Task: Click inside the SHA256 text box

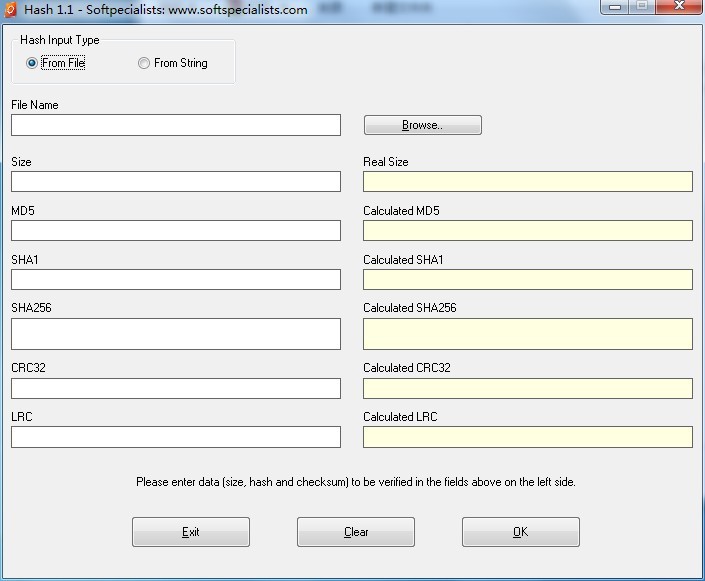Action: tap(176, 334)
